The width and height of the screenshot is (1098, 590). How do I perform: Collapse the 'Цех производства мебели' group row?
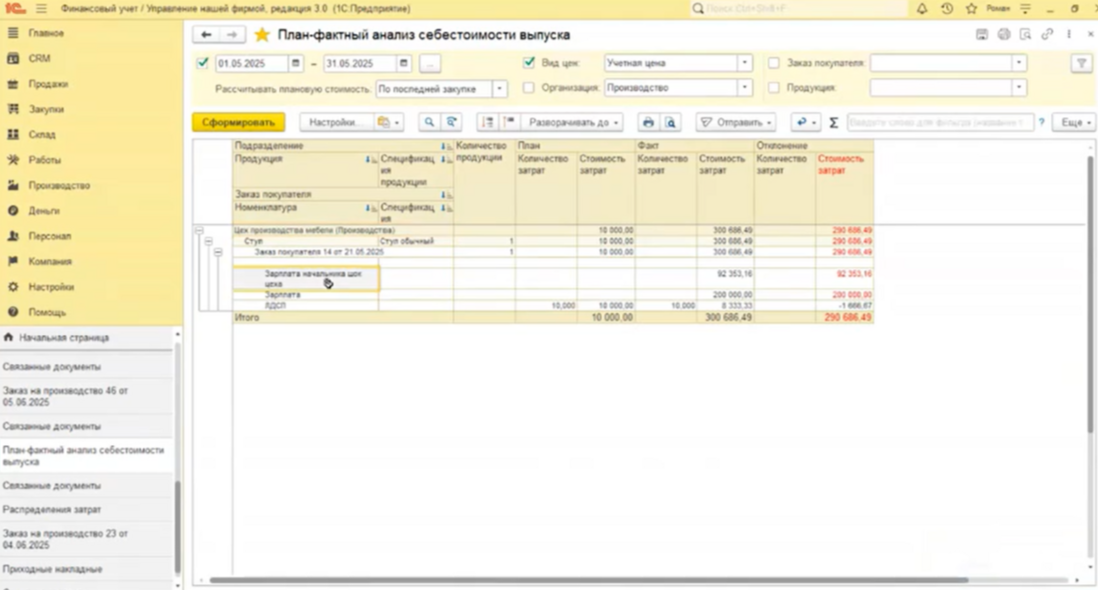coord(199,231)
